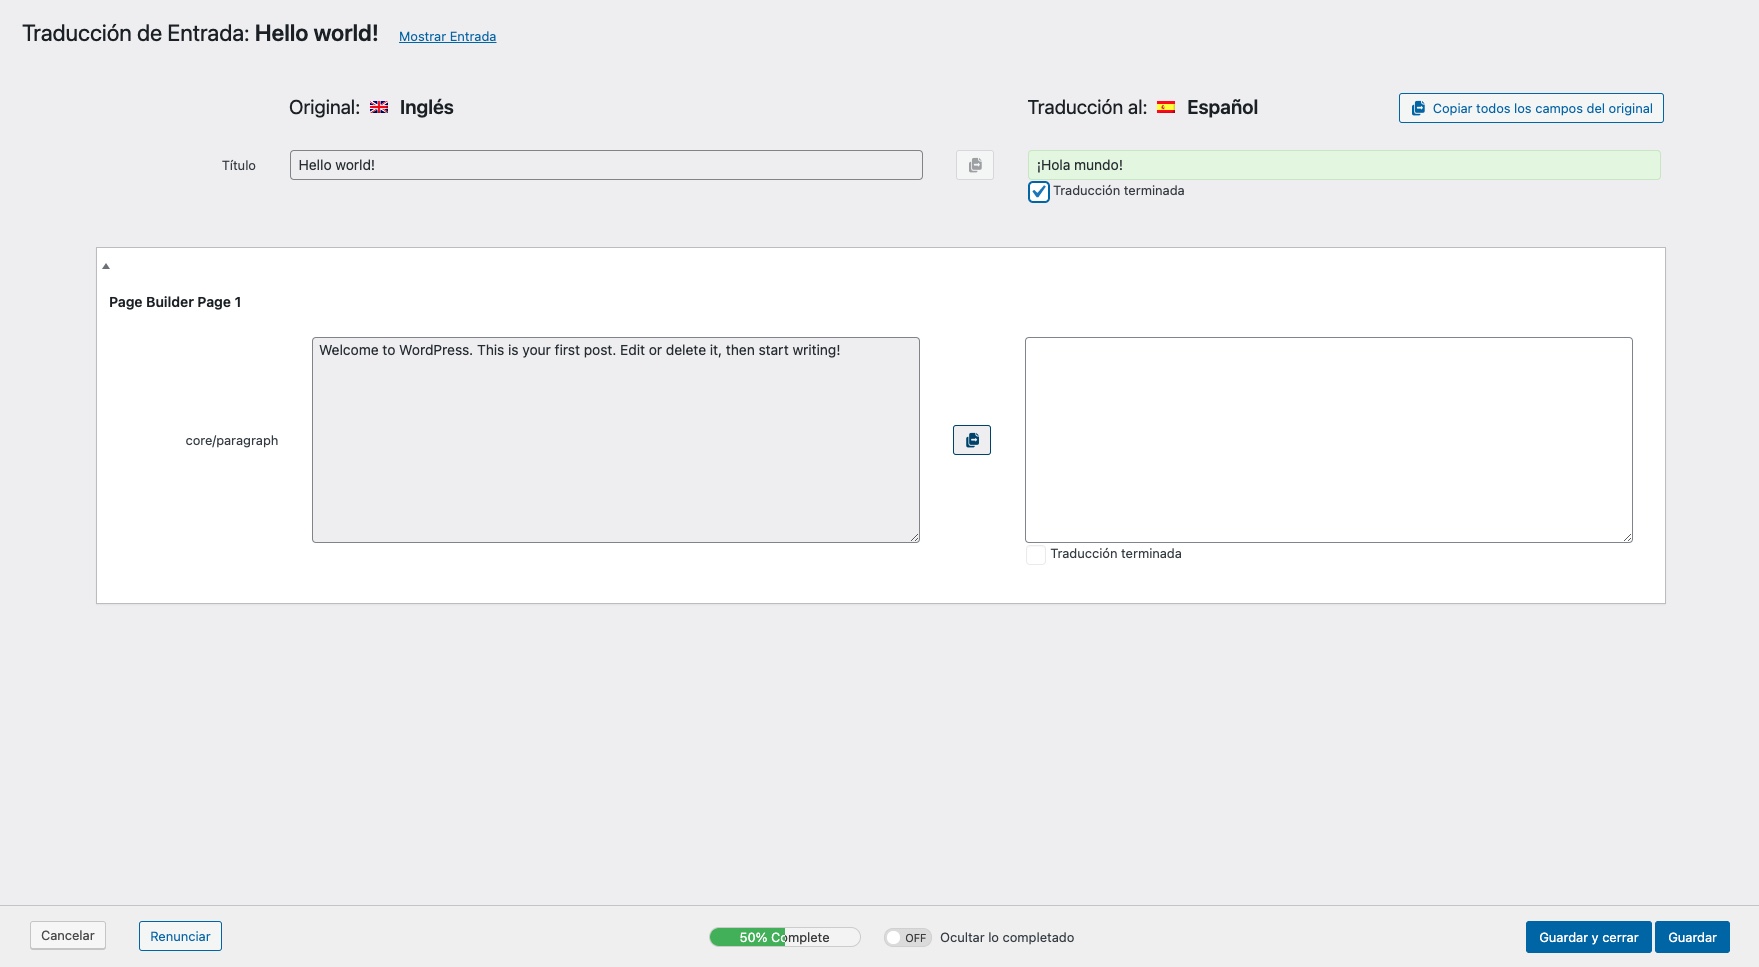Click the Renunciar button

pos(180,937)
